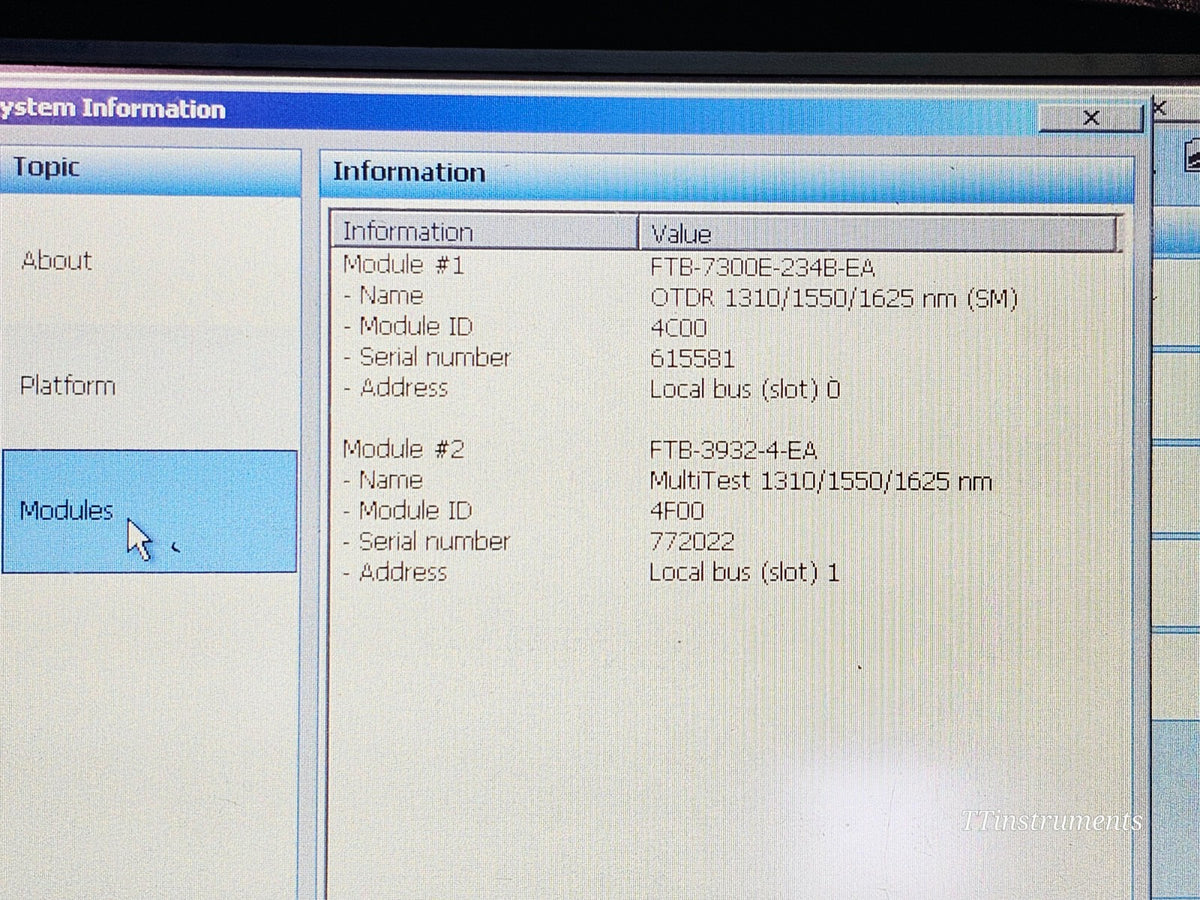Click serial number value 615581
Image resolution: width=1200 pixels, height=900 pixels.
[692, 358]
